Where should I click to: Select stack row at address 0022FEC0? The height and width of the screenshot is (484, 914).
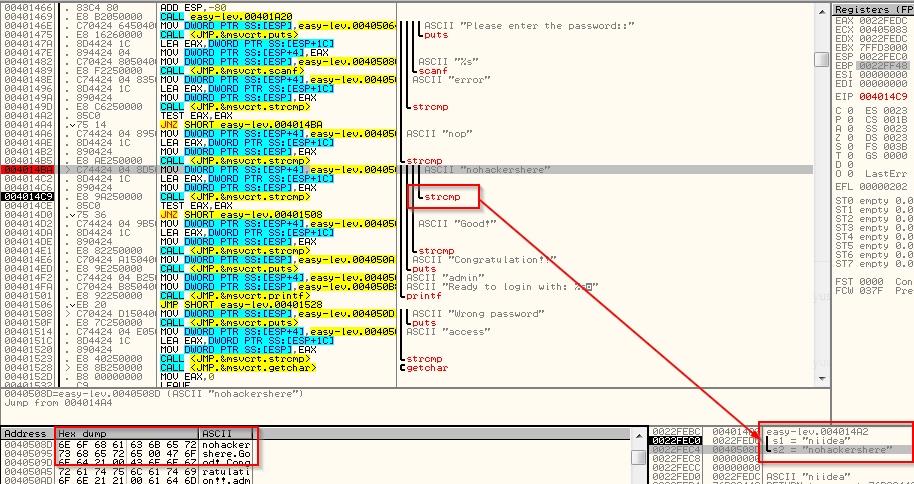pos(781,440)
